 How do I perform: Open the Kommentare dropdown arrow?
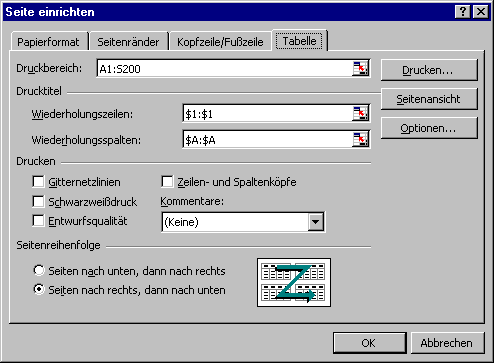click(316, 222)
